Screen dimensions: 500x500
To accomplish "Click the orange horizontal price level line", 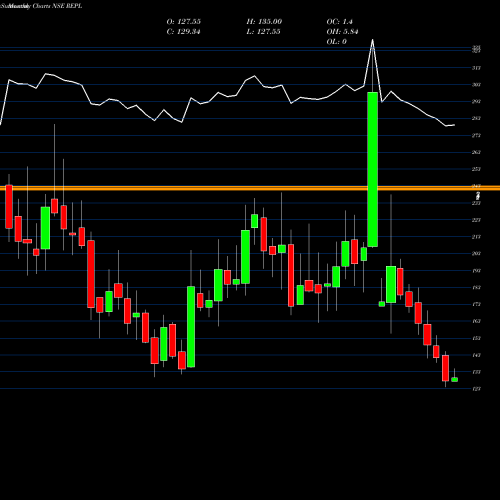I will (x=250, y=188).
